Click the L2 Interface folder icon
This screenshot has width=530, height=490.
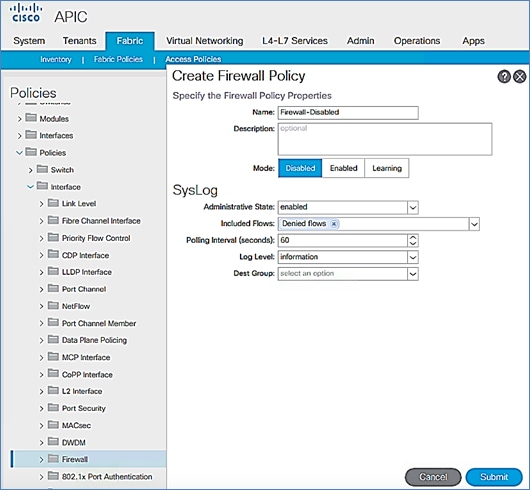[53, 391]
